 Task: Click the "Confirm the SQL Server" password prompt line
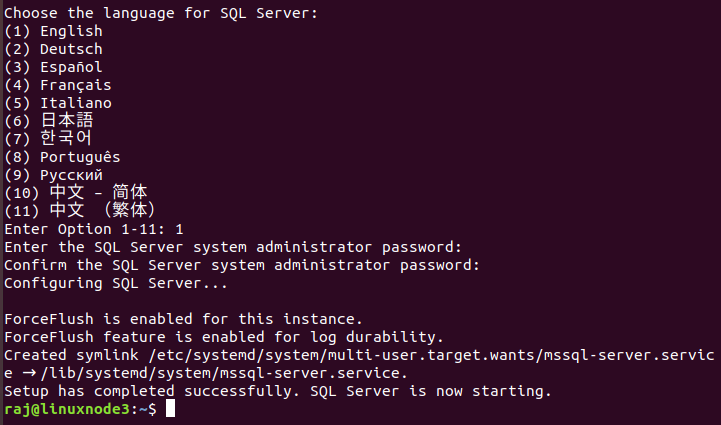coord(242,265)
